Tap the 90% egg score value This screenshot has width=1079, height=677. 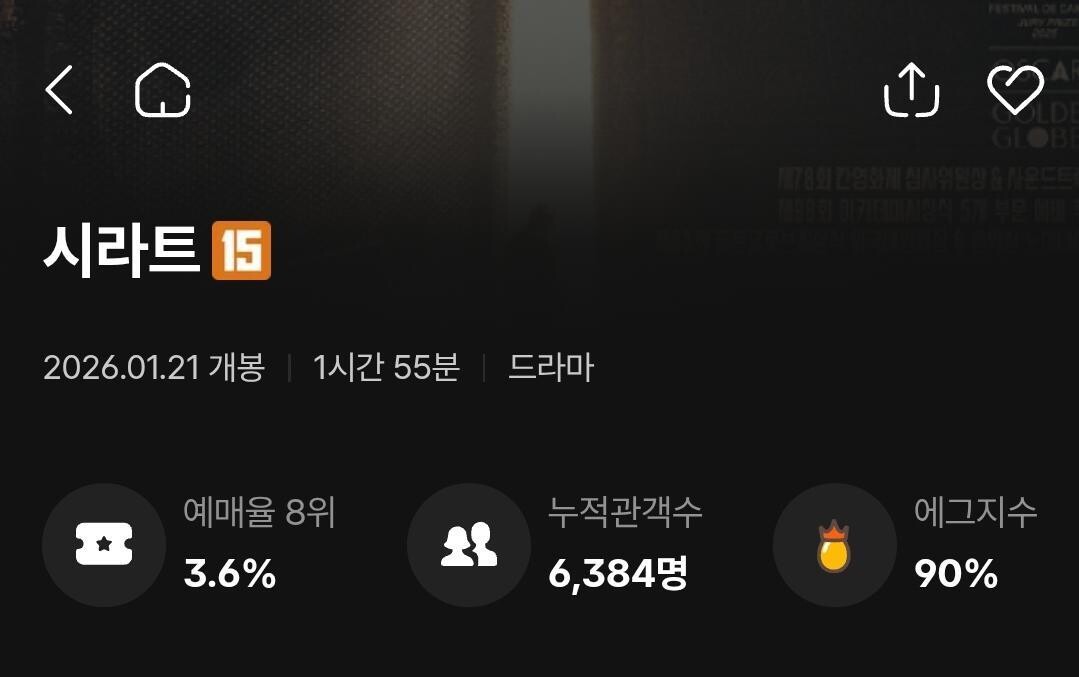point(956,573)
